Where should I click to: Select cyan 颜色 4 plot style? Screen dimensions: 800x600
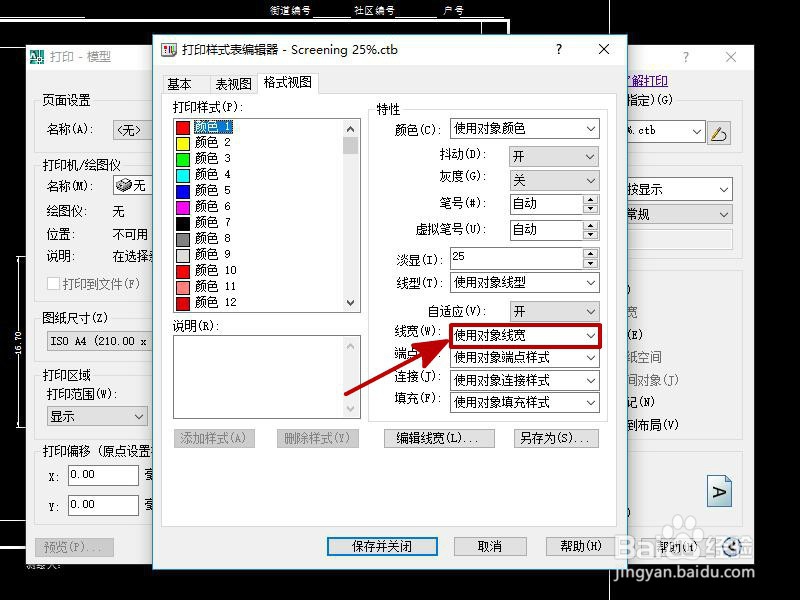(204, 174)
